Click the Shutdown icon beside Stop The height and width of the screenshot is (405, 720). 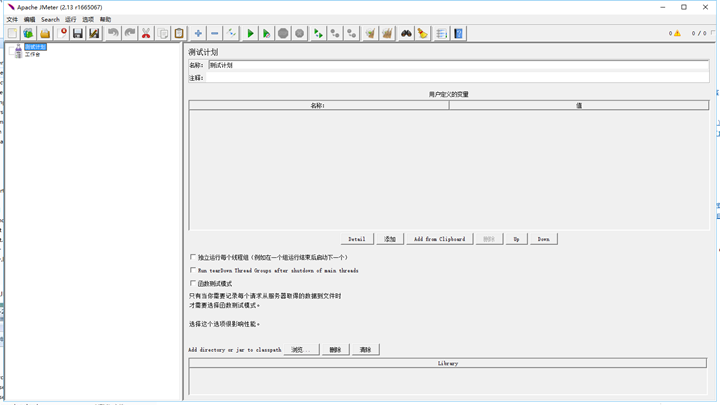coord(299,34)
